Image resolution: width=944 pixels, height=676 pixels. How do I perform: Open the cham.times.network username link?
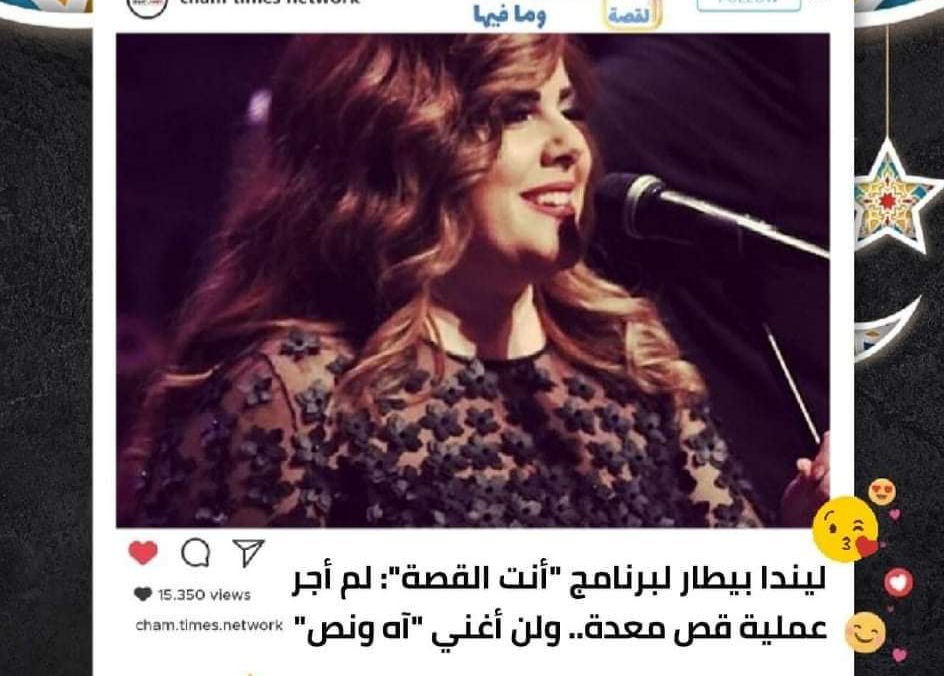point(209,625)
